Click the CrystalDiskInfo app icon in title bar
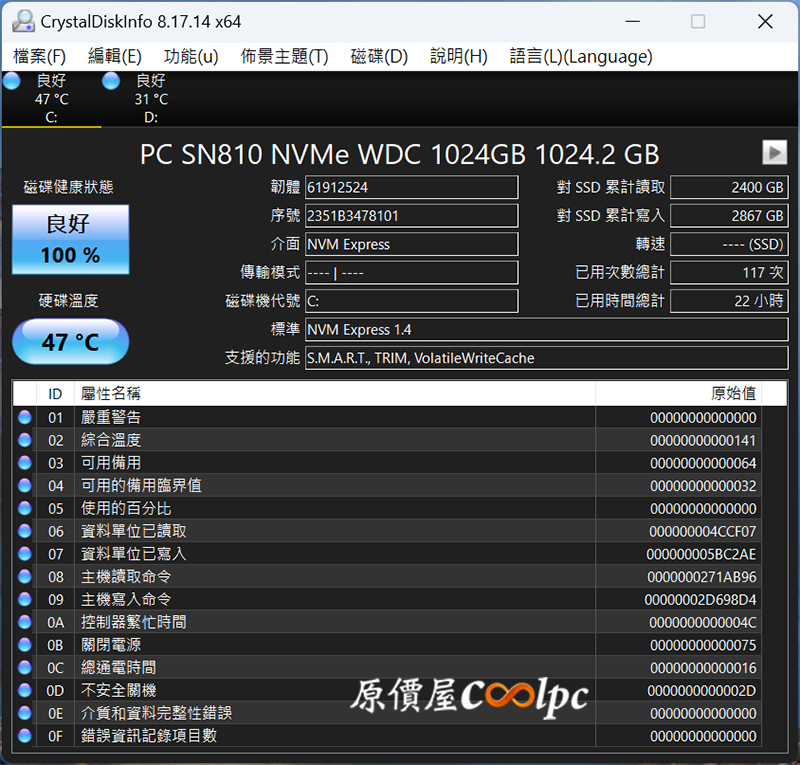 tap(23, 21)
